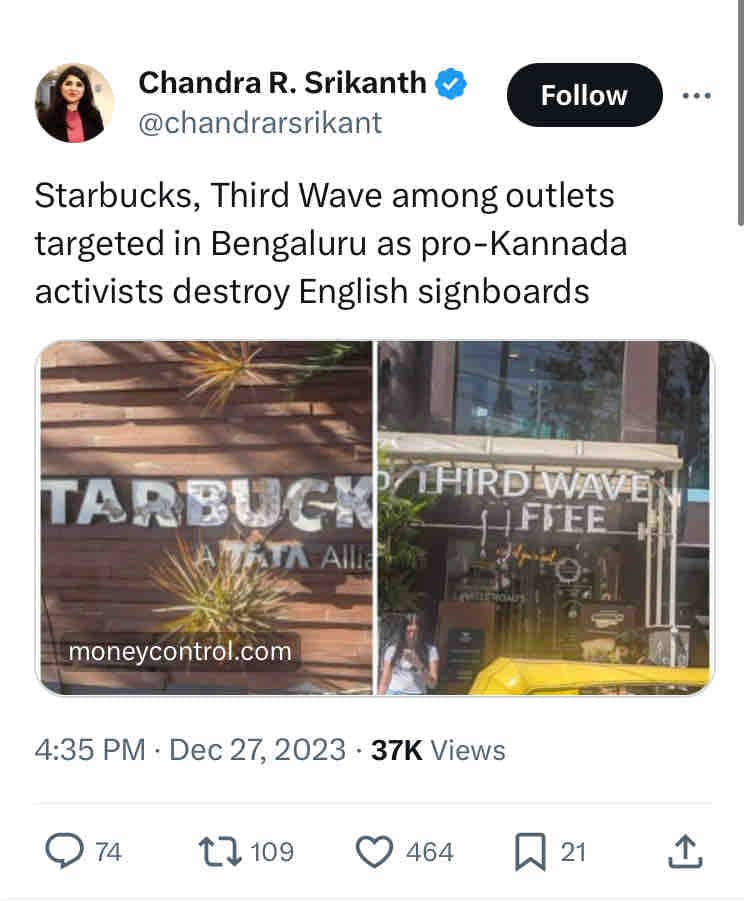Image resolution: width=750 pixels, height=901 pixels.
Task: Like the tweet with the heart icon
Action: pyautogui.click(x=375, y=852)
